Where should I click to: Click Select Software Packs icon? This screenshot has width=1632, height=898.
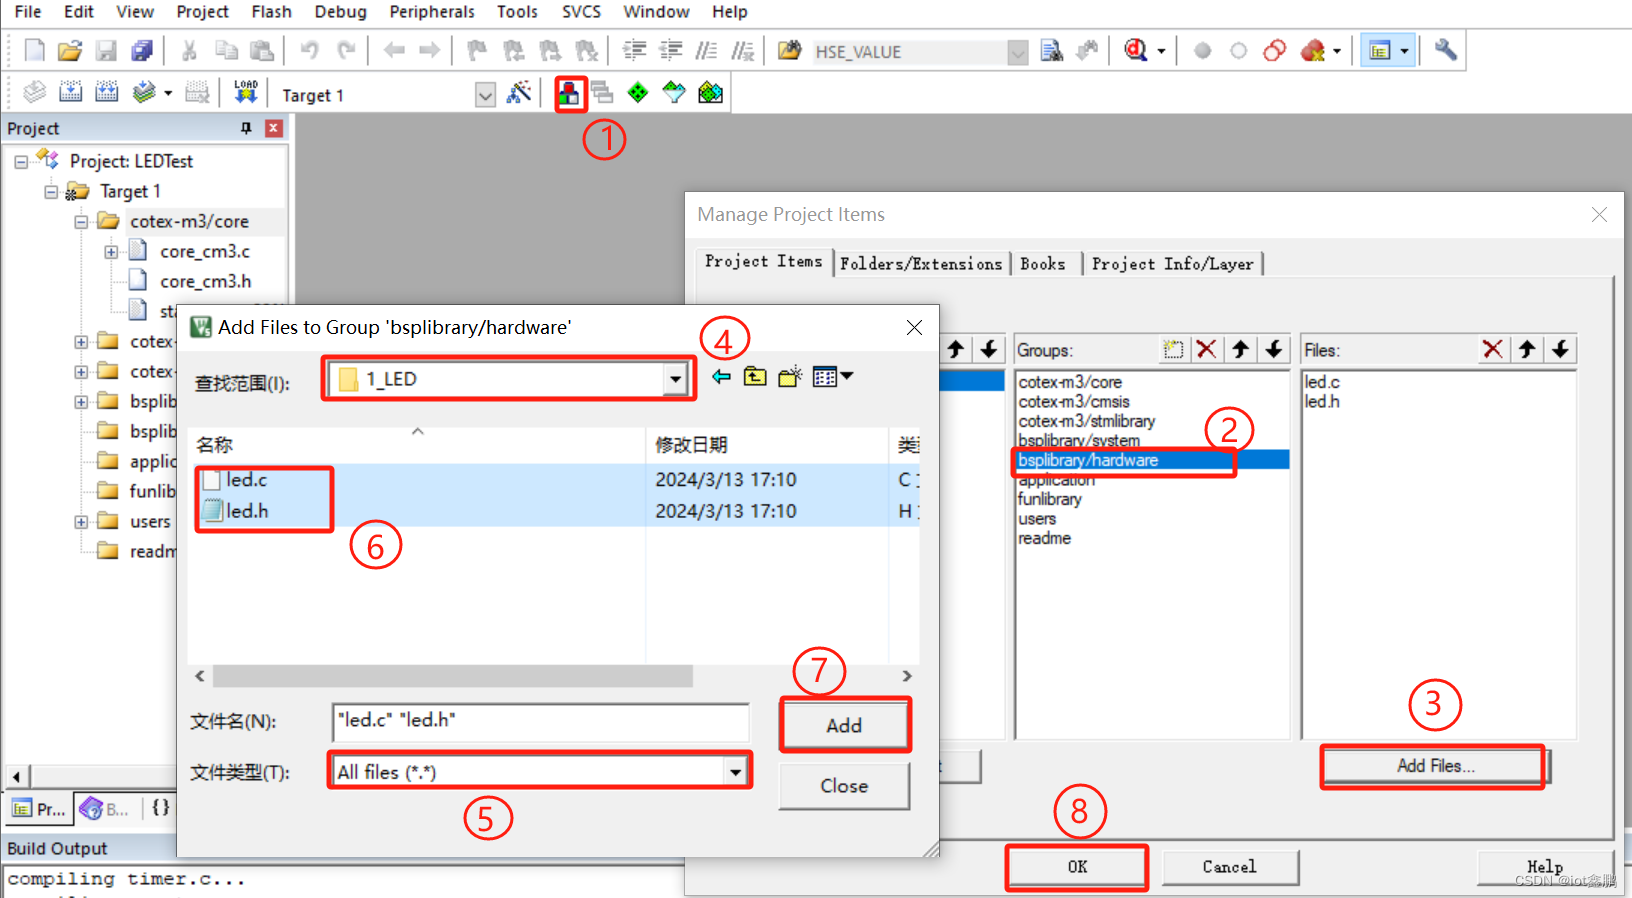(x=674, y=93)
